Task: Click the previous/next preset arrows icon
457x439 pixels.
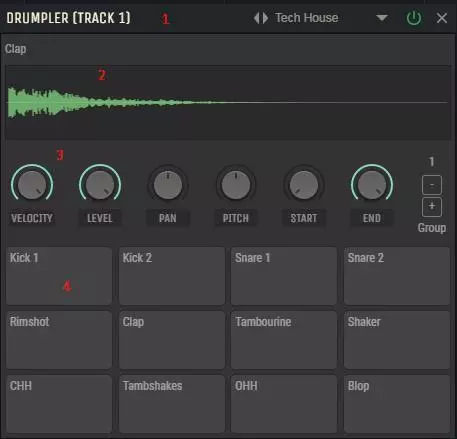Action: [x=261, y=18]
